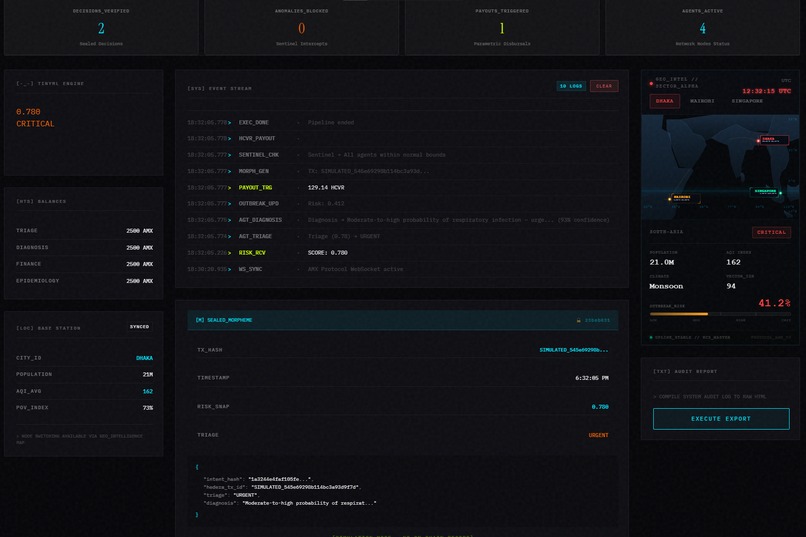This screenshot has width=806, height=537.
Task: Select the AGT_DIAGNOSIS log entry
Action: click(x=402, y=220)
